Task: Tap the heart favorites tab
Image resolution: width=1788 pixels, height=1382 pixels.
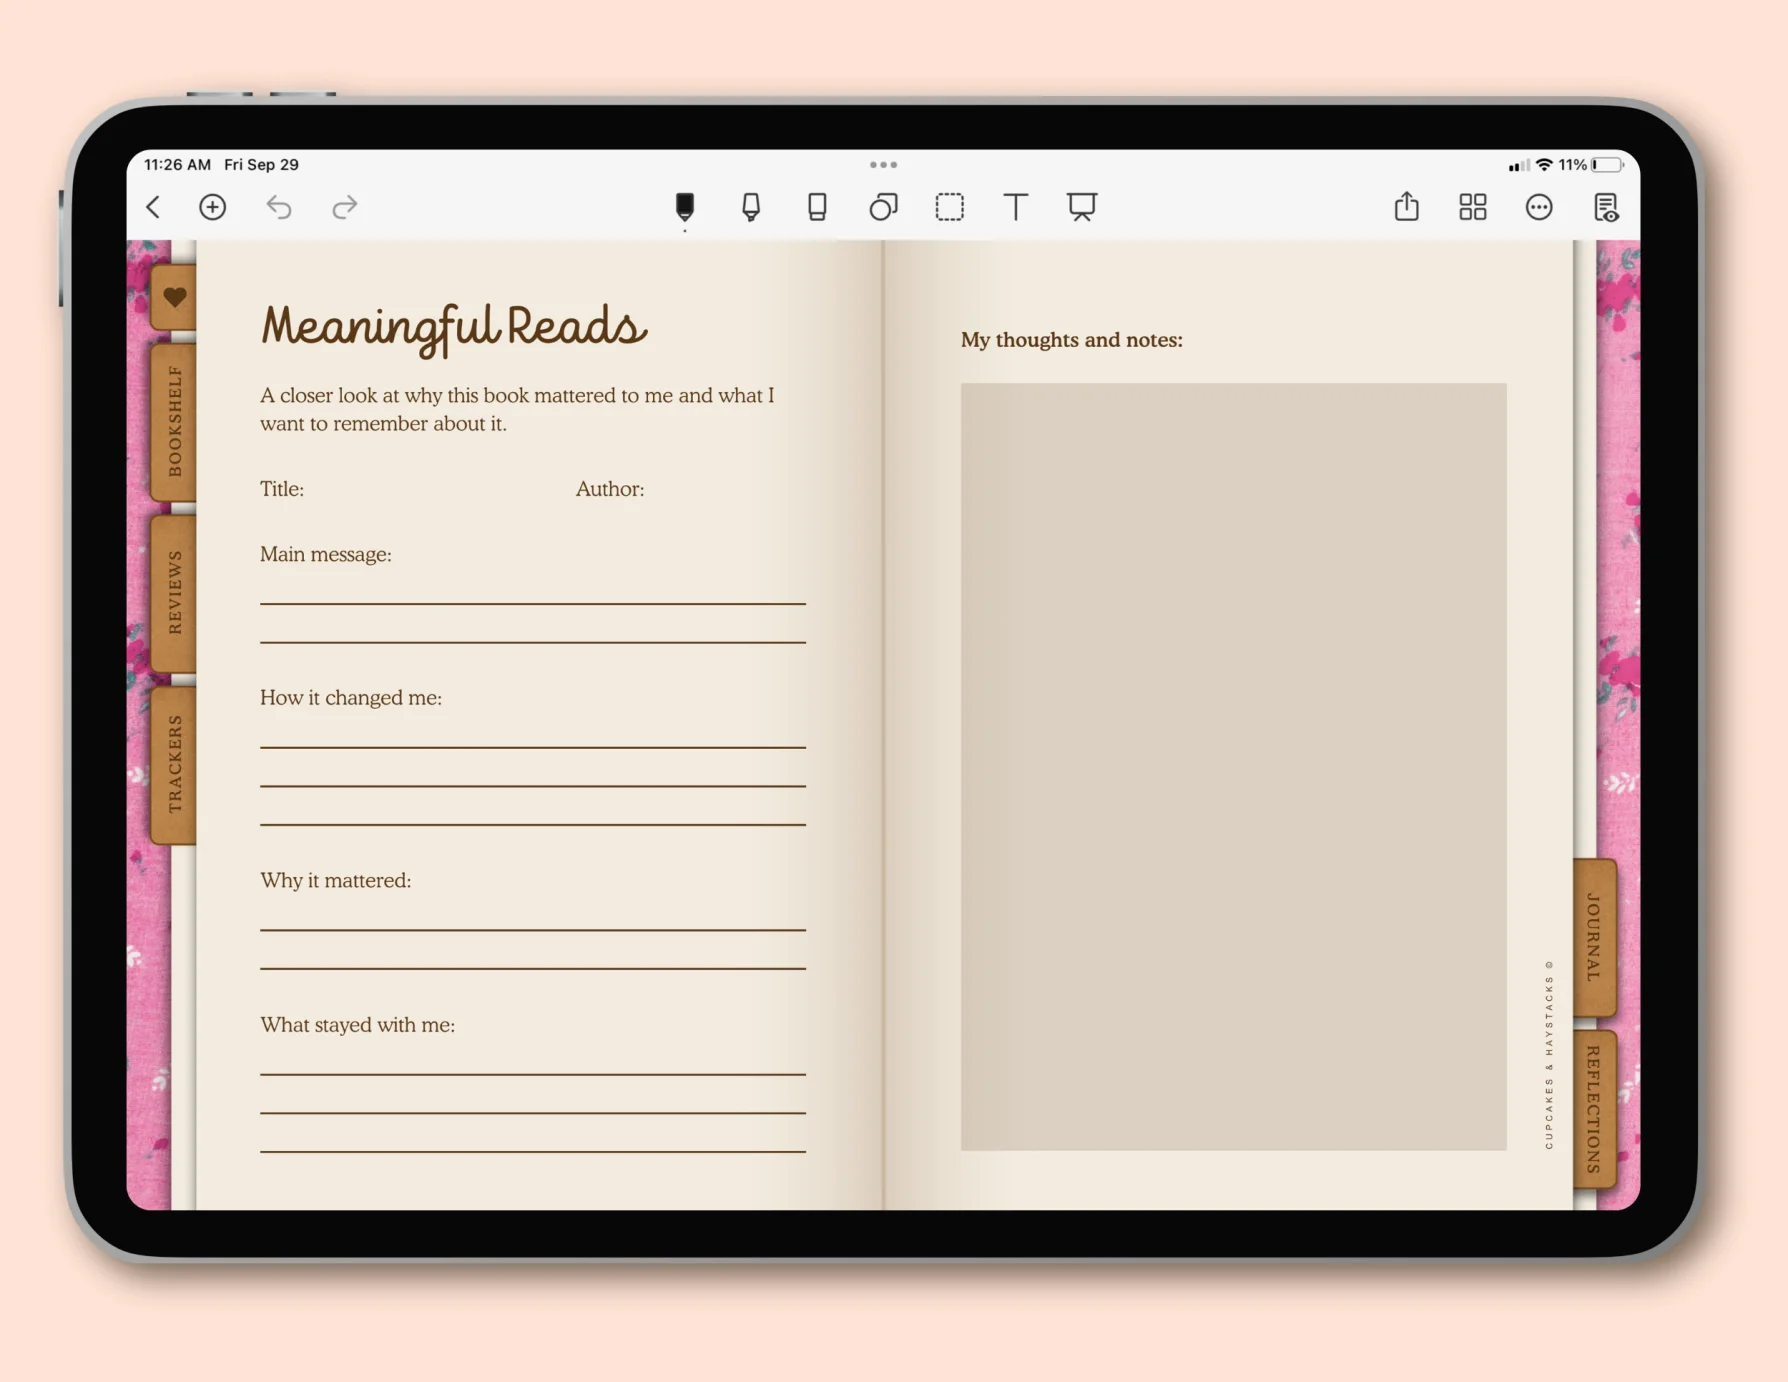Action: pos(174,297)
